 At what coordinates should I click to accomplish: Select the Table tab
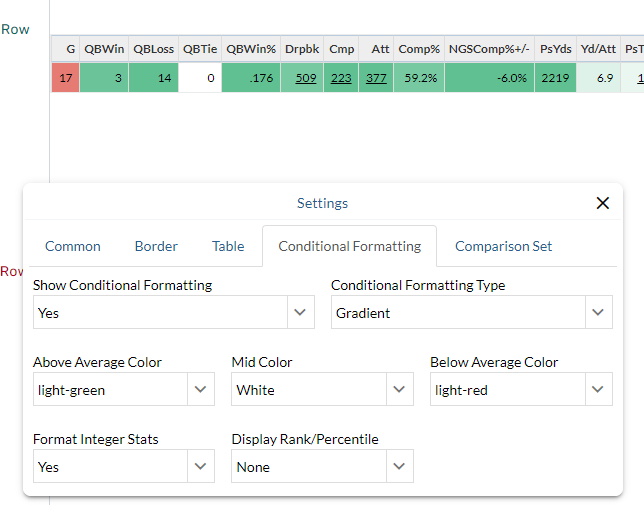click(x=228, y=246)
